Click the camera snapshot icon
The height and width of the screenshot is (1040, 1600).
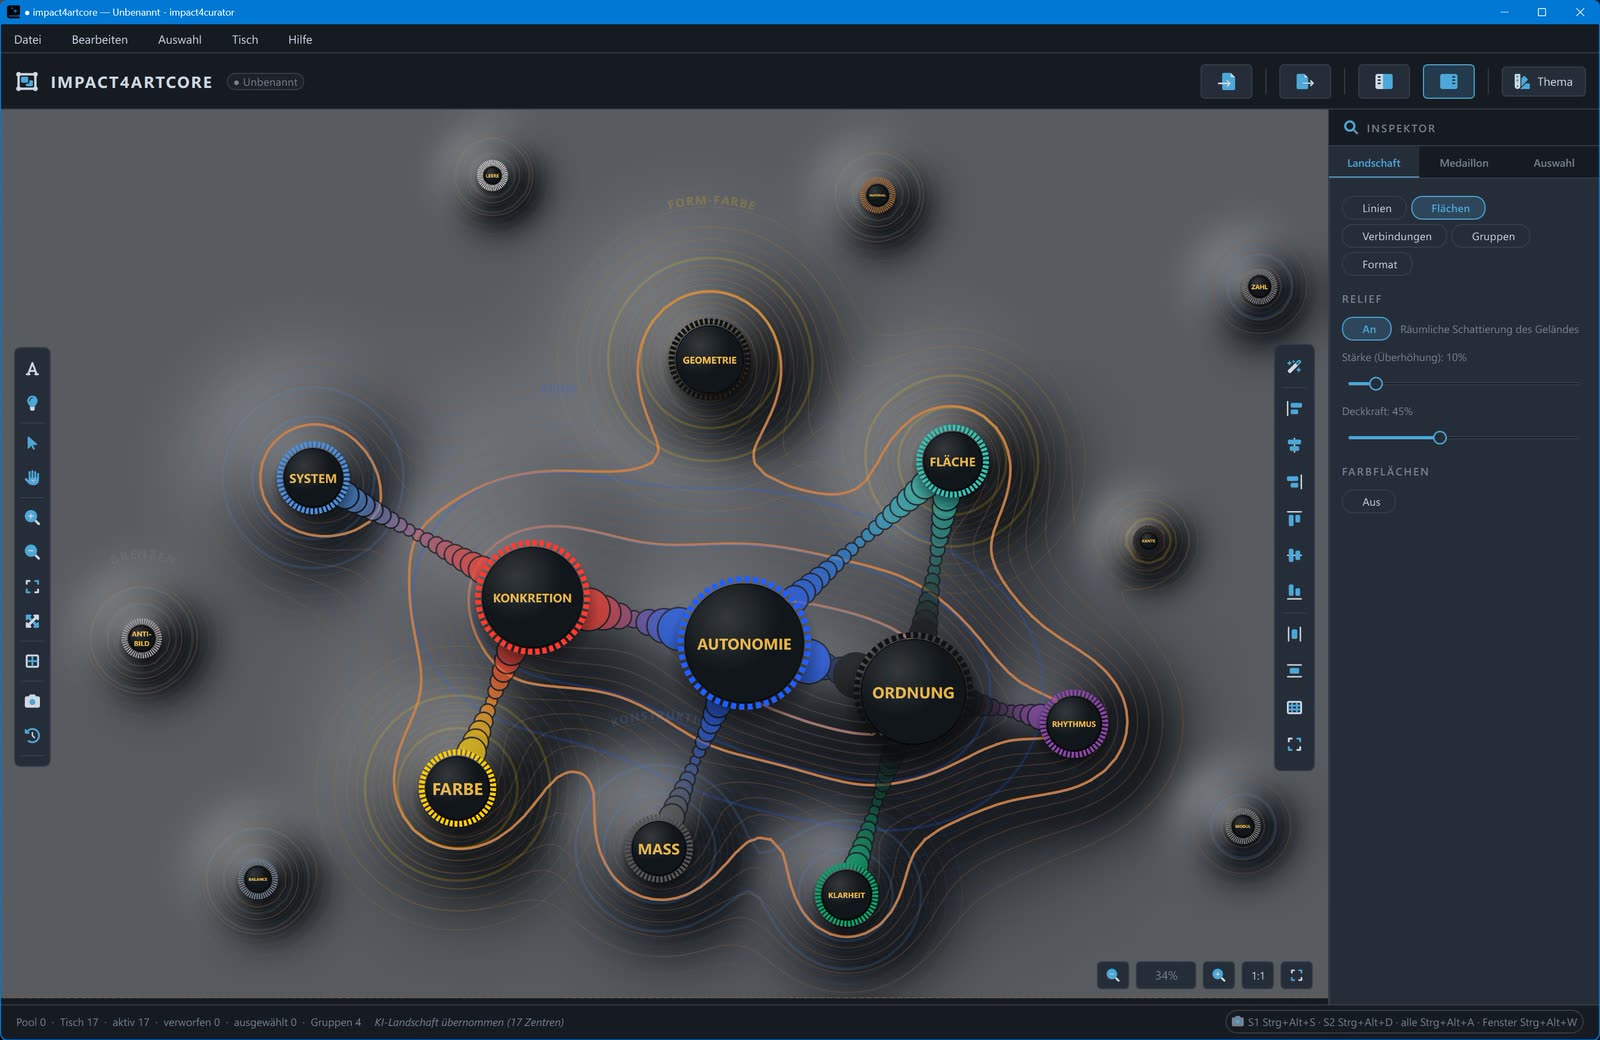click(32, 701)
